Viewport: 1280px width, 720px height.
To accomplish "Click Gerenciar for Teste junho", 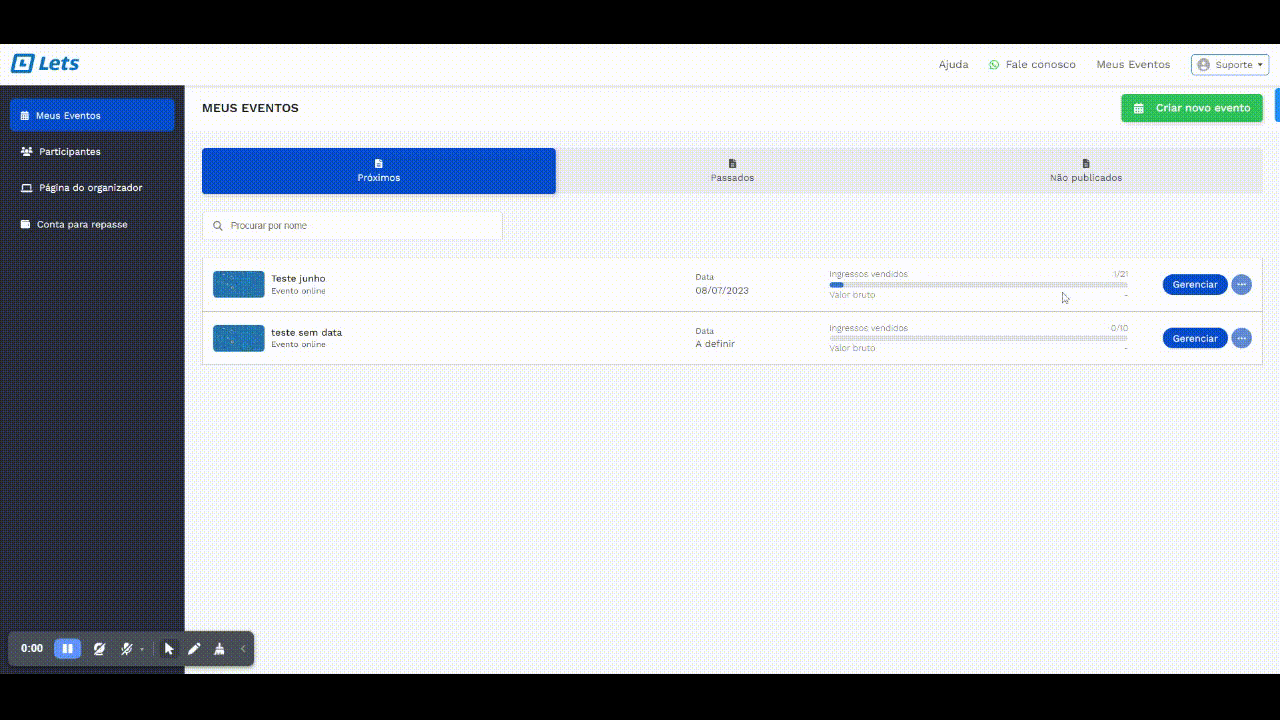I will [1194, 285].
